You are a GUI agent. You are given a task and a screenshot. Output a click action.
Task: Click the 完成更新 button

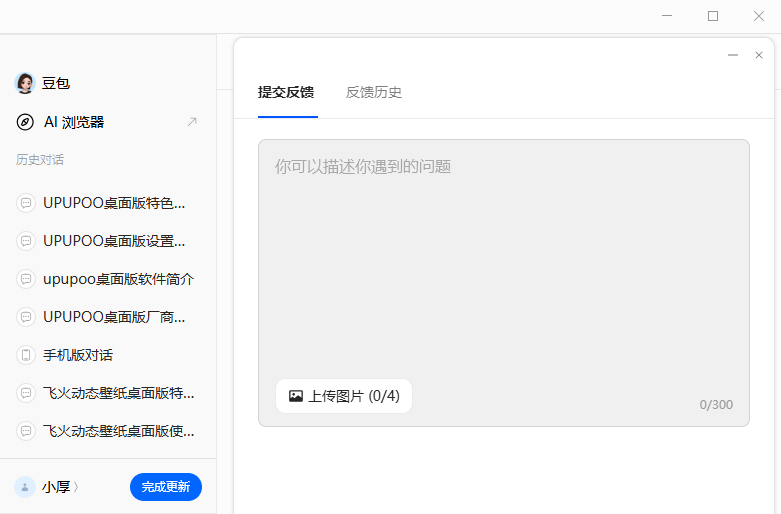pyautogui.click(x=166, y=487)
